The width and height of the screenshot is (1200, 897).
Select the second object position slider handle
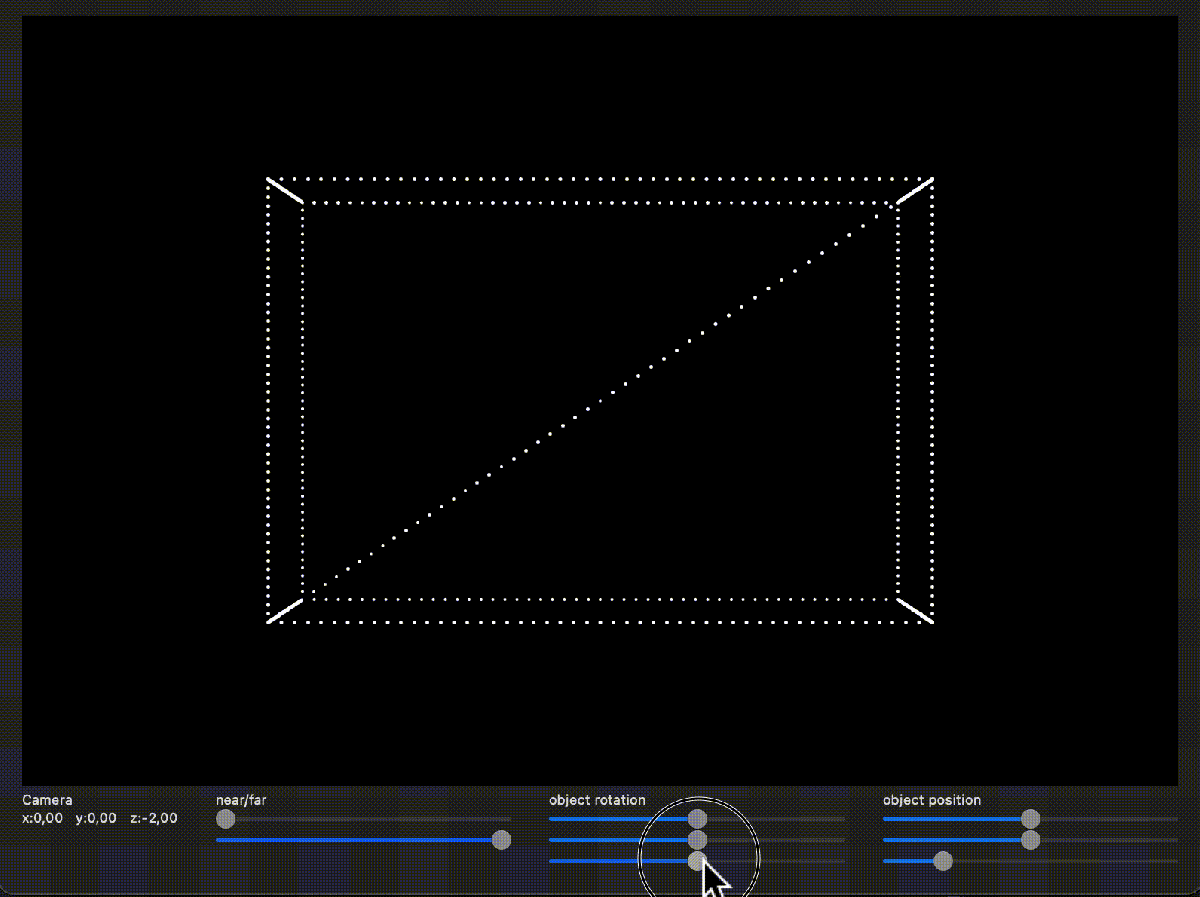(x=1029, y=840)
